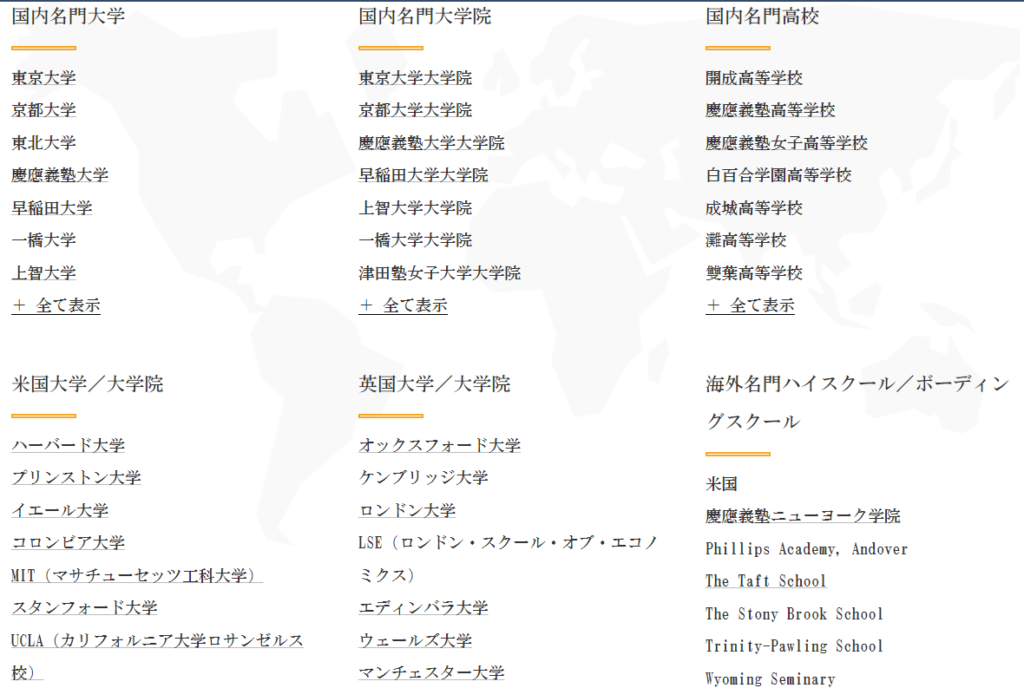Open 京都大学大学院 link
The width and height of the screenshot is (1024, 688).
415,110
